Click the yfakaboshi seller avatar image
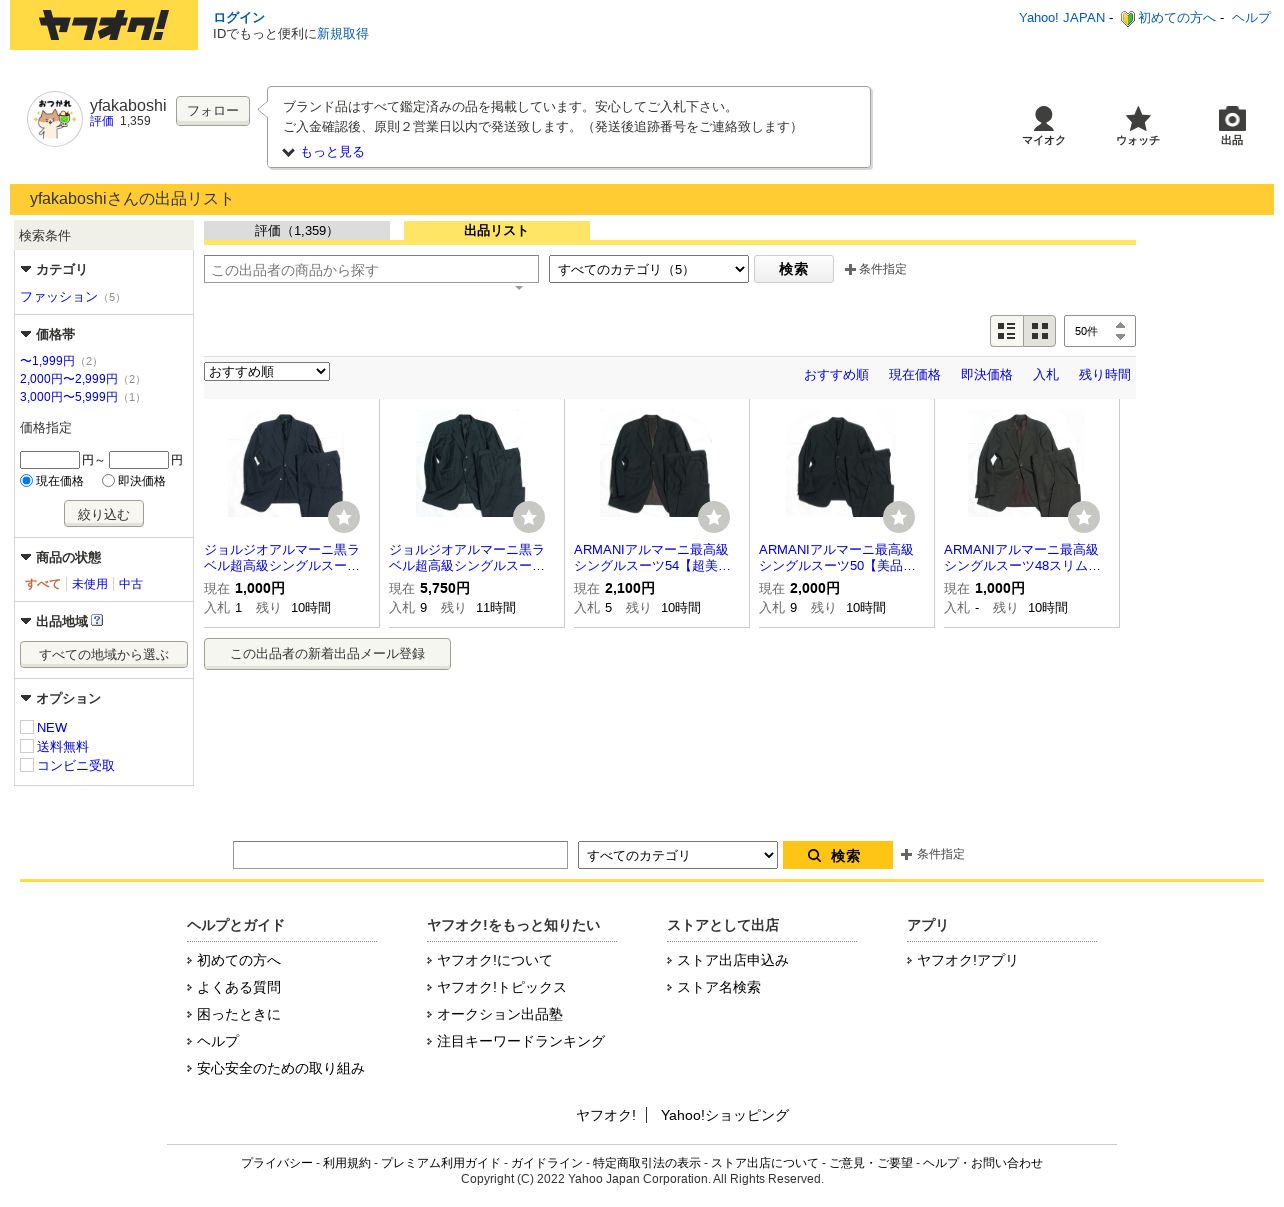Viewport: 1284px width, 1207px height. (55, 119)
